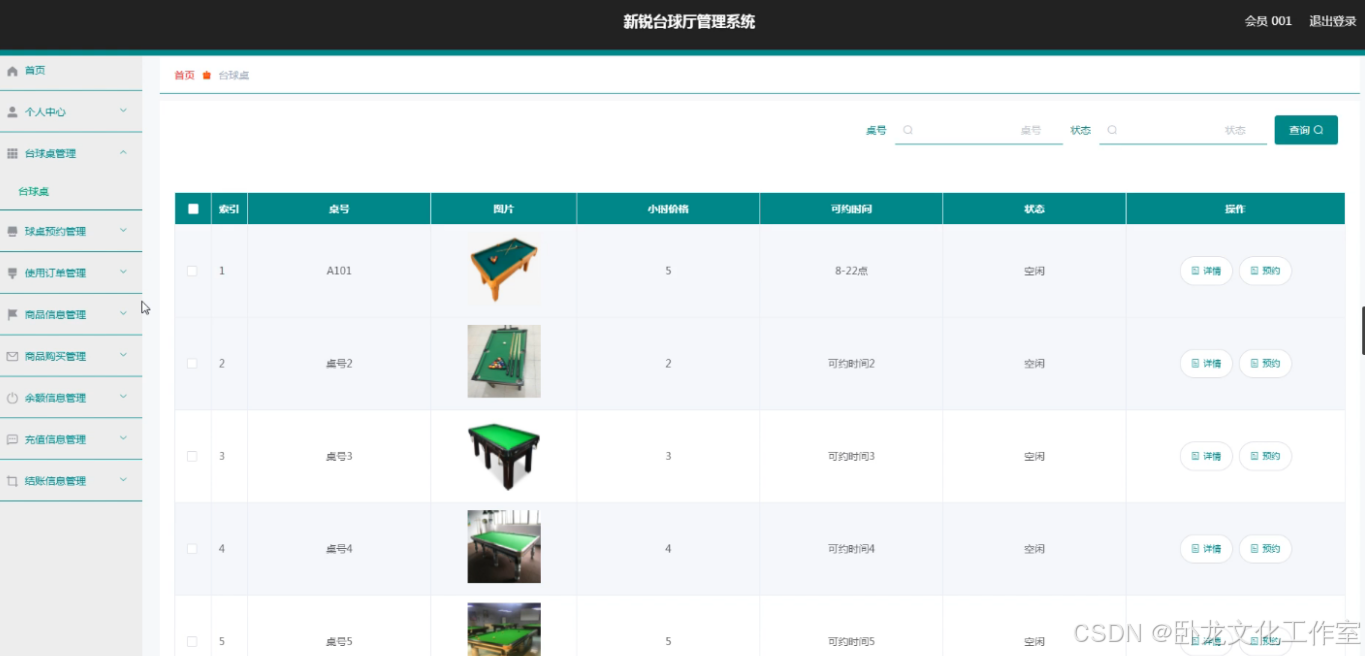
Task: Click 预约 for 桌号3
Action: [x=1265, y=456]
